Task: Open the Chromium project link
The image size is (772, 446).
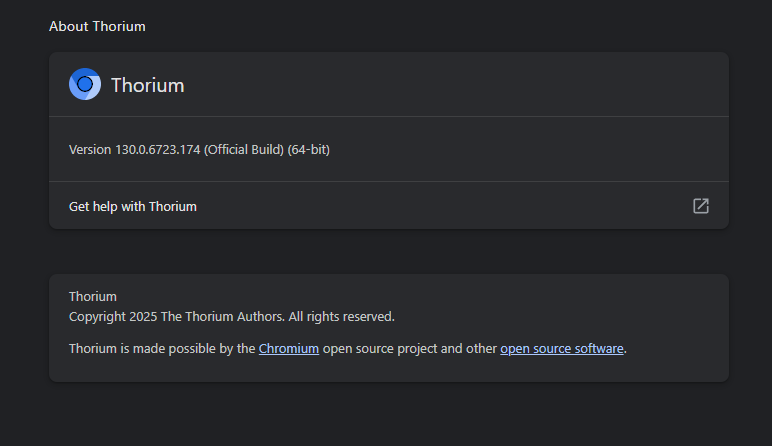Action: pyautogui.click(x=289, y=349)
